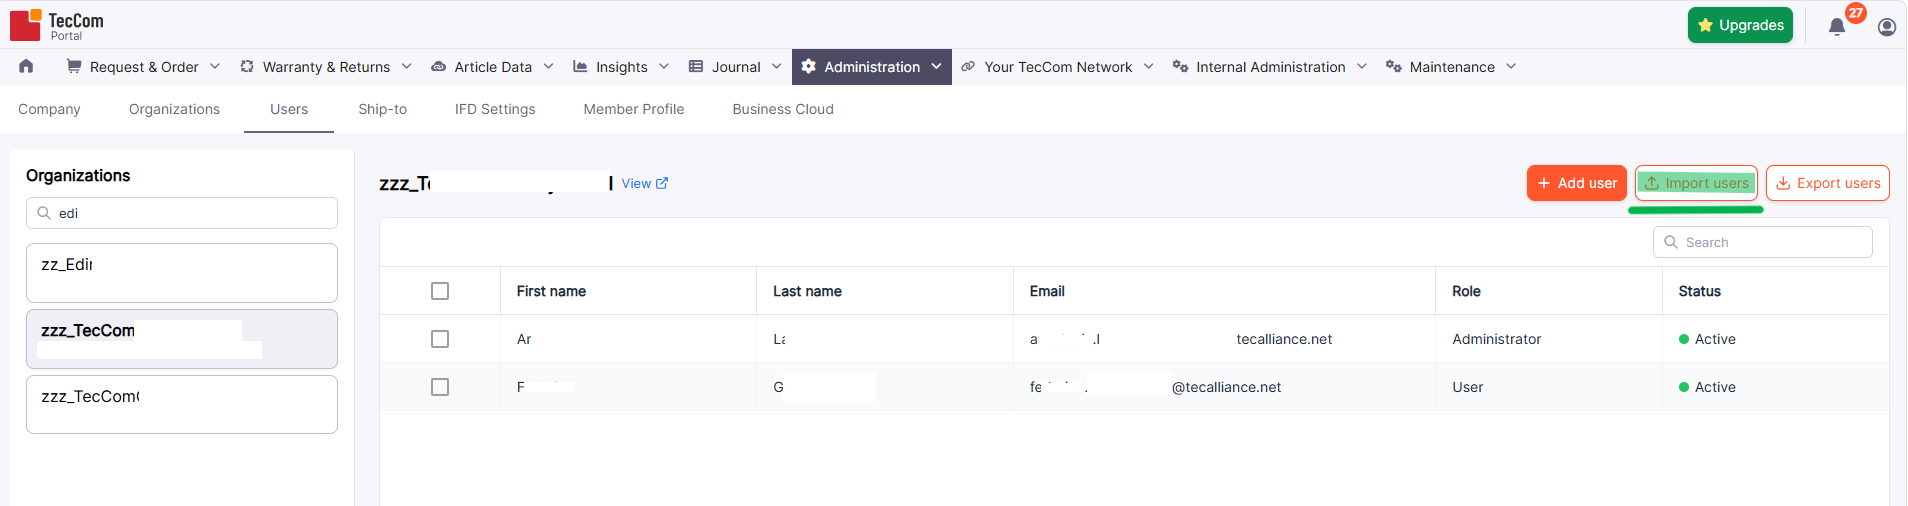Click Active status in the Administrator row
This screenshot has width=1908, height=506.
1707,339
